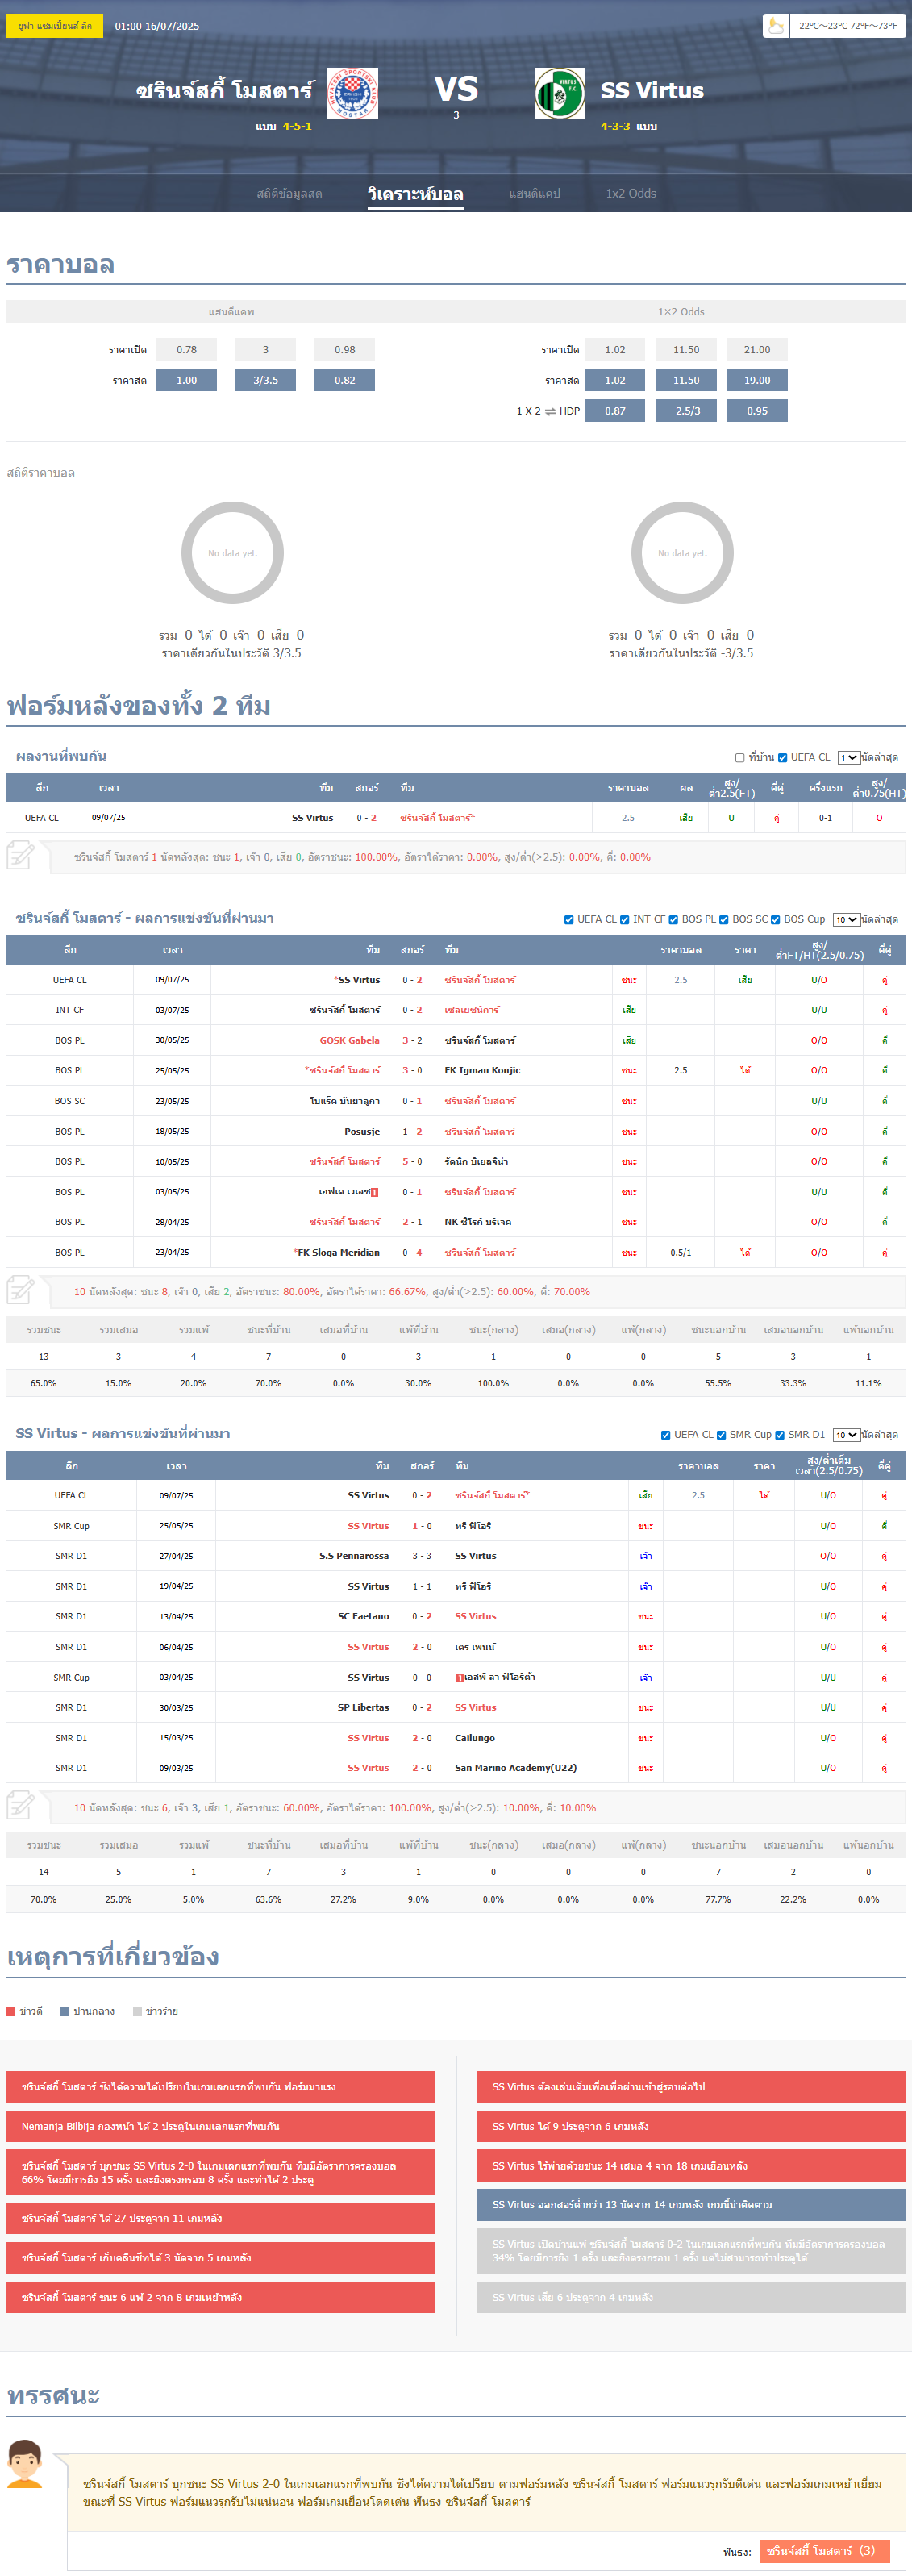Click the red ข่าวดี legend swatch
This screenshot has height=2576, width=912.
pos(11,2011)
